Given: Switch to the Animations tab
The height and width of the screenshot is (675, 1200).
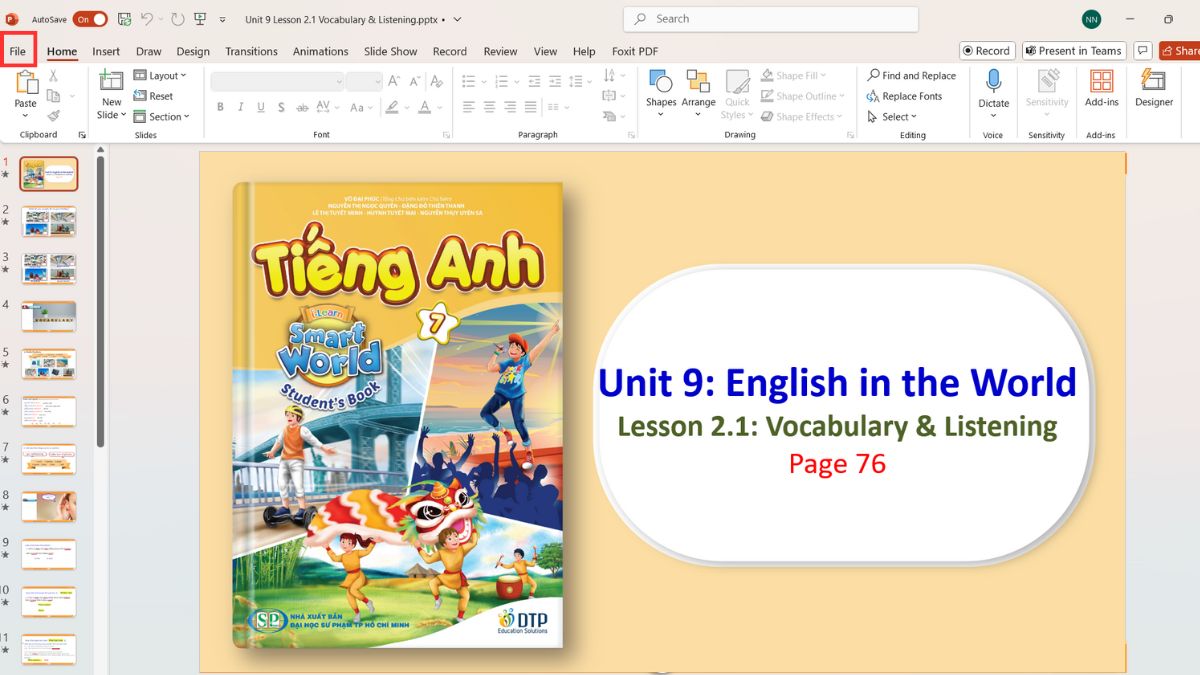Looking at the screenshot, I should coord(320,51).
